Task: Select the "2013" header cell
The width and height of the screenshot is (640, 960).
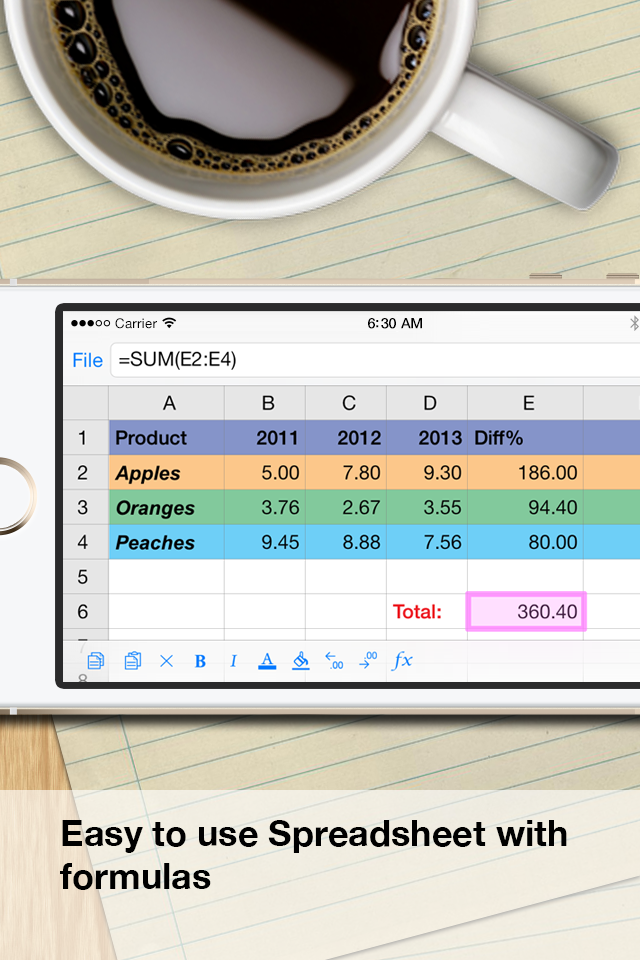Action: pos(427,438)
